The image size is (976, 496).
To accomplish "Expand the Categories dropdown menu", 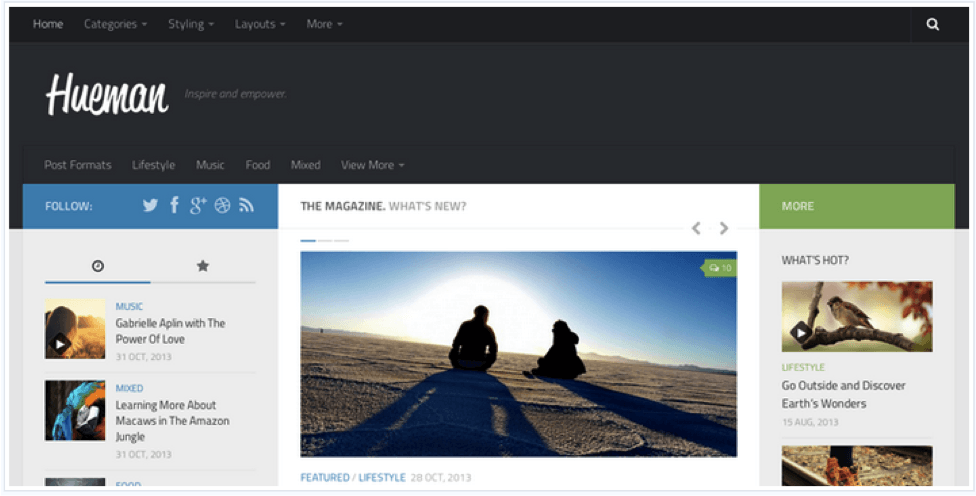I will tap(116, 24).
